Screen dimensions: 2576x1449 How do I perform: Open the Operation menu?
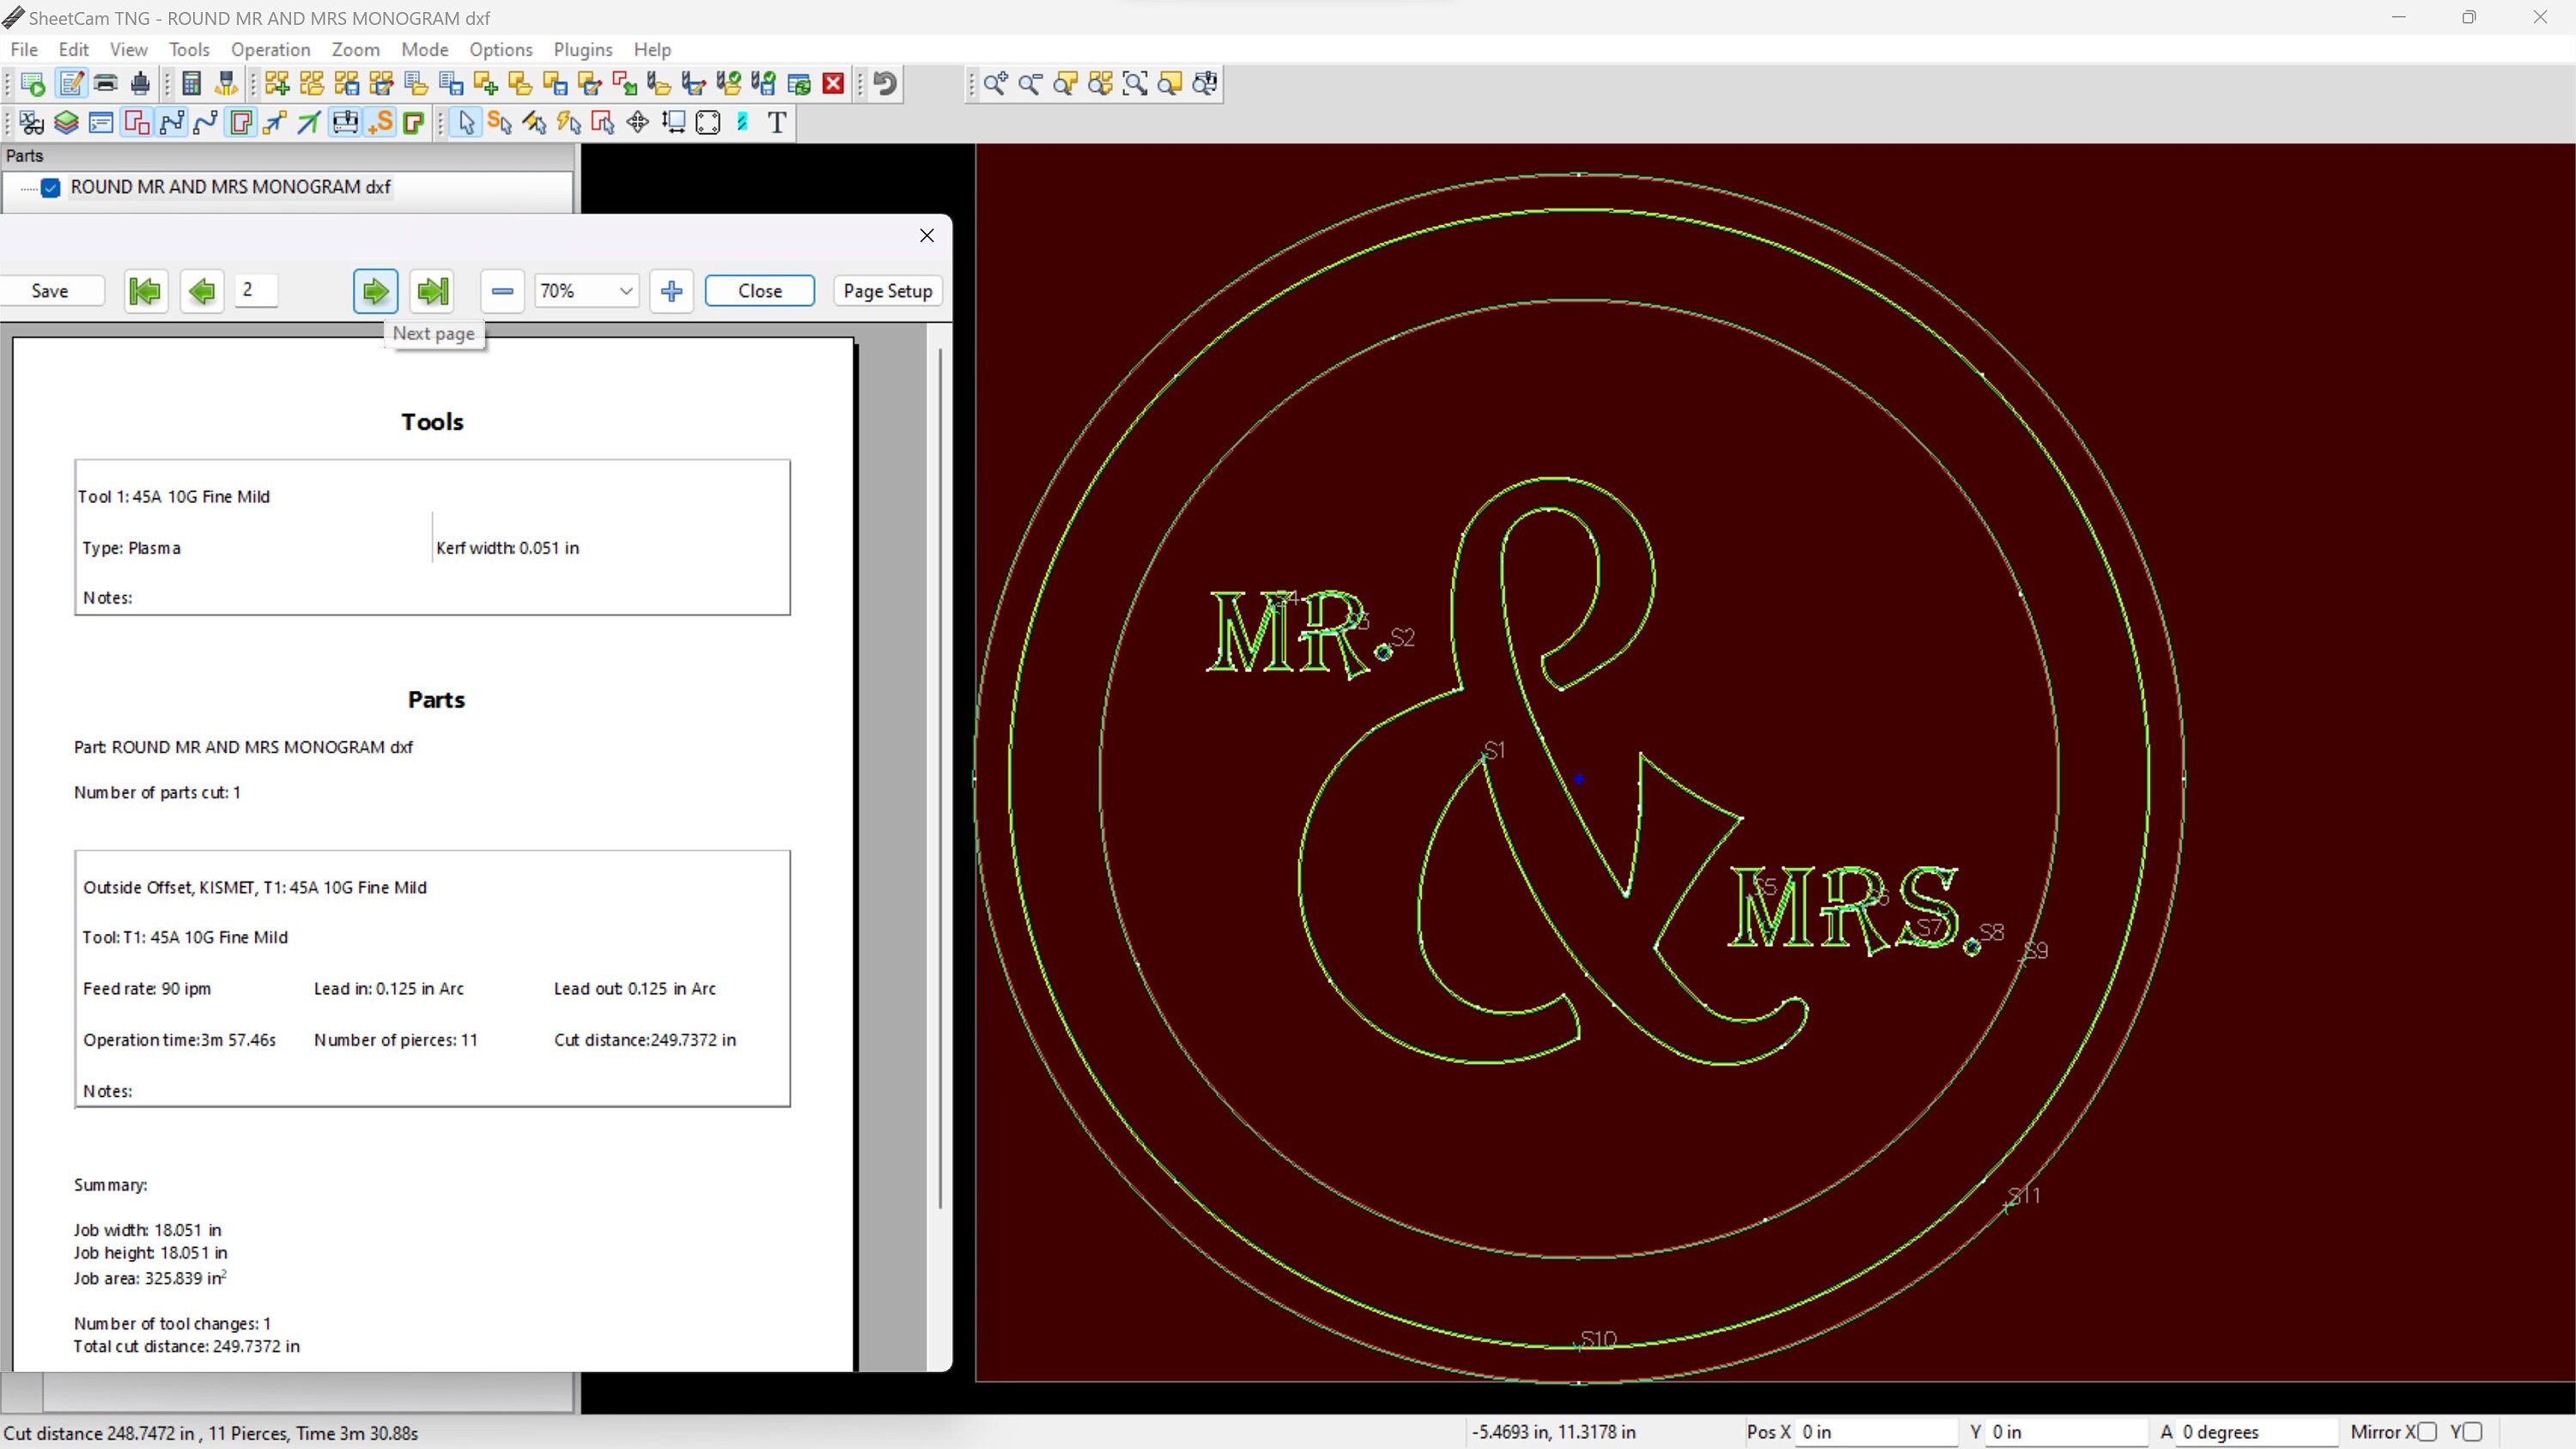pos(271,49)
